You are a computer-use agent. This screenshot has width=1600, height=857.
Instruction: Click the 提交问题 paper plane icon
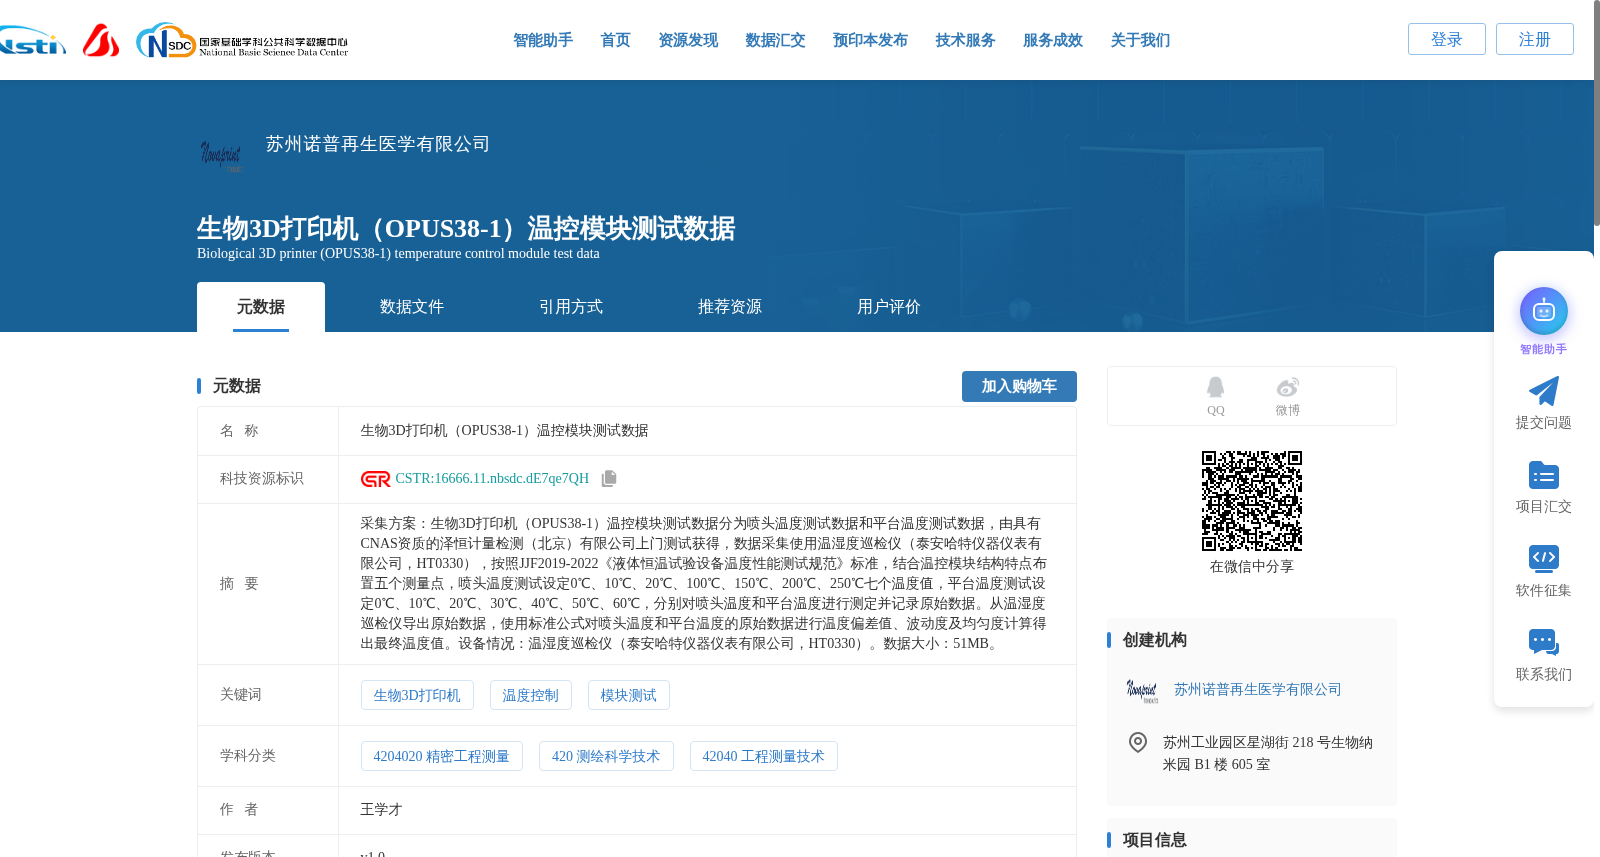tap(1543, 391)
